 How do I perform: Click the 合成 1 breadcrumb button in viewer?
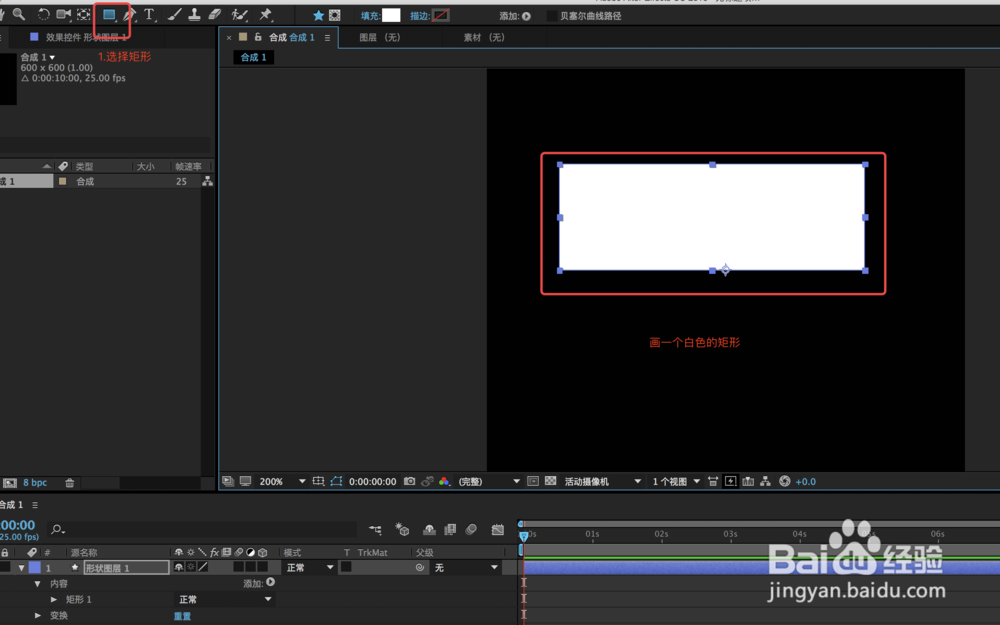(253, 57)
